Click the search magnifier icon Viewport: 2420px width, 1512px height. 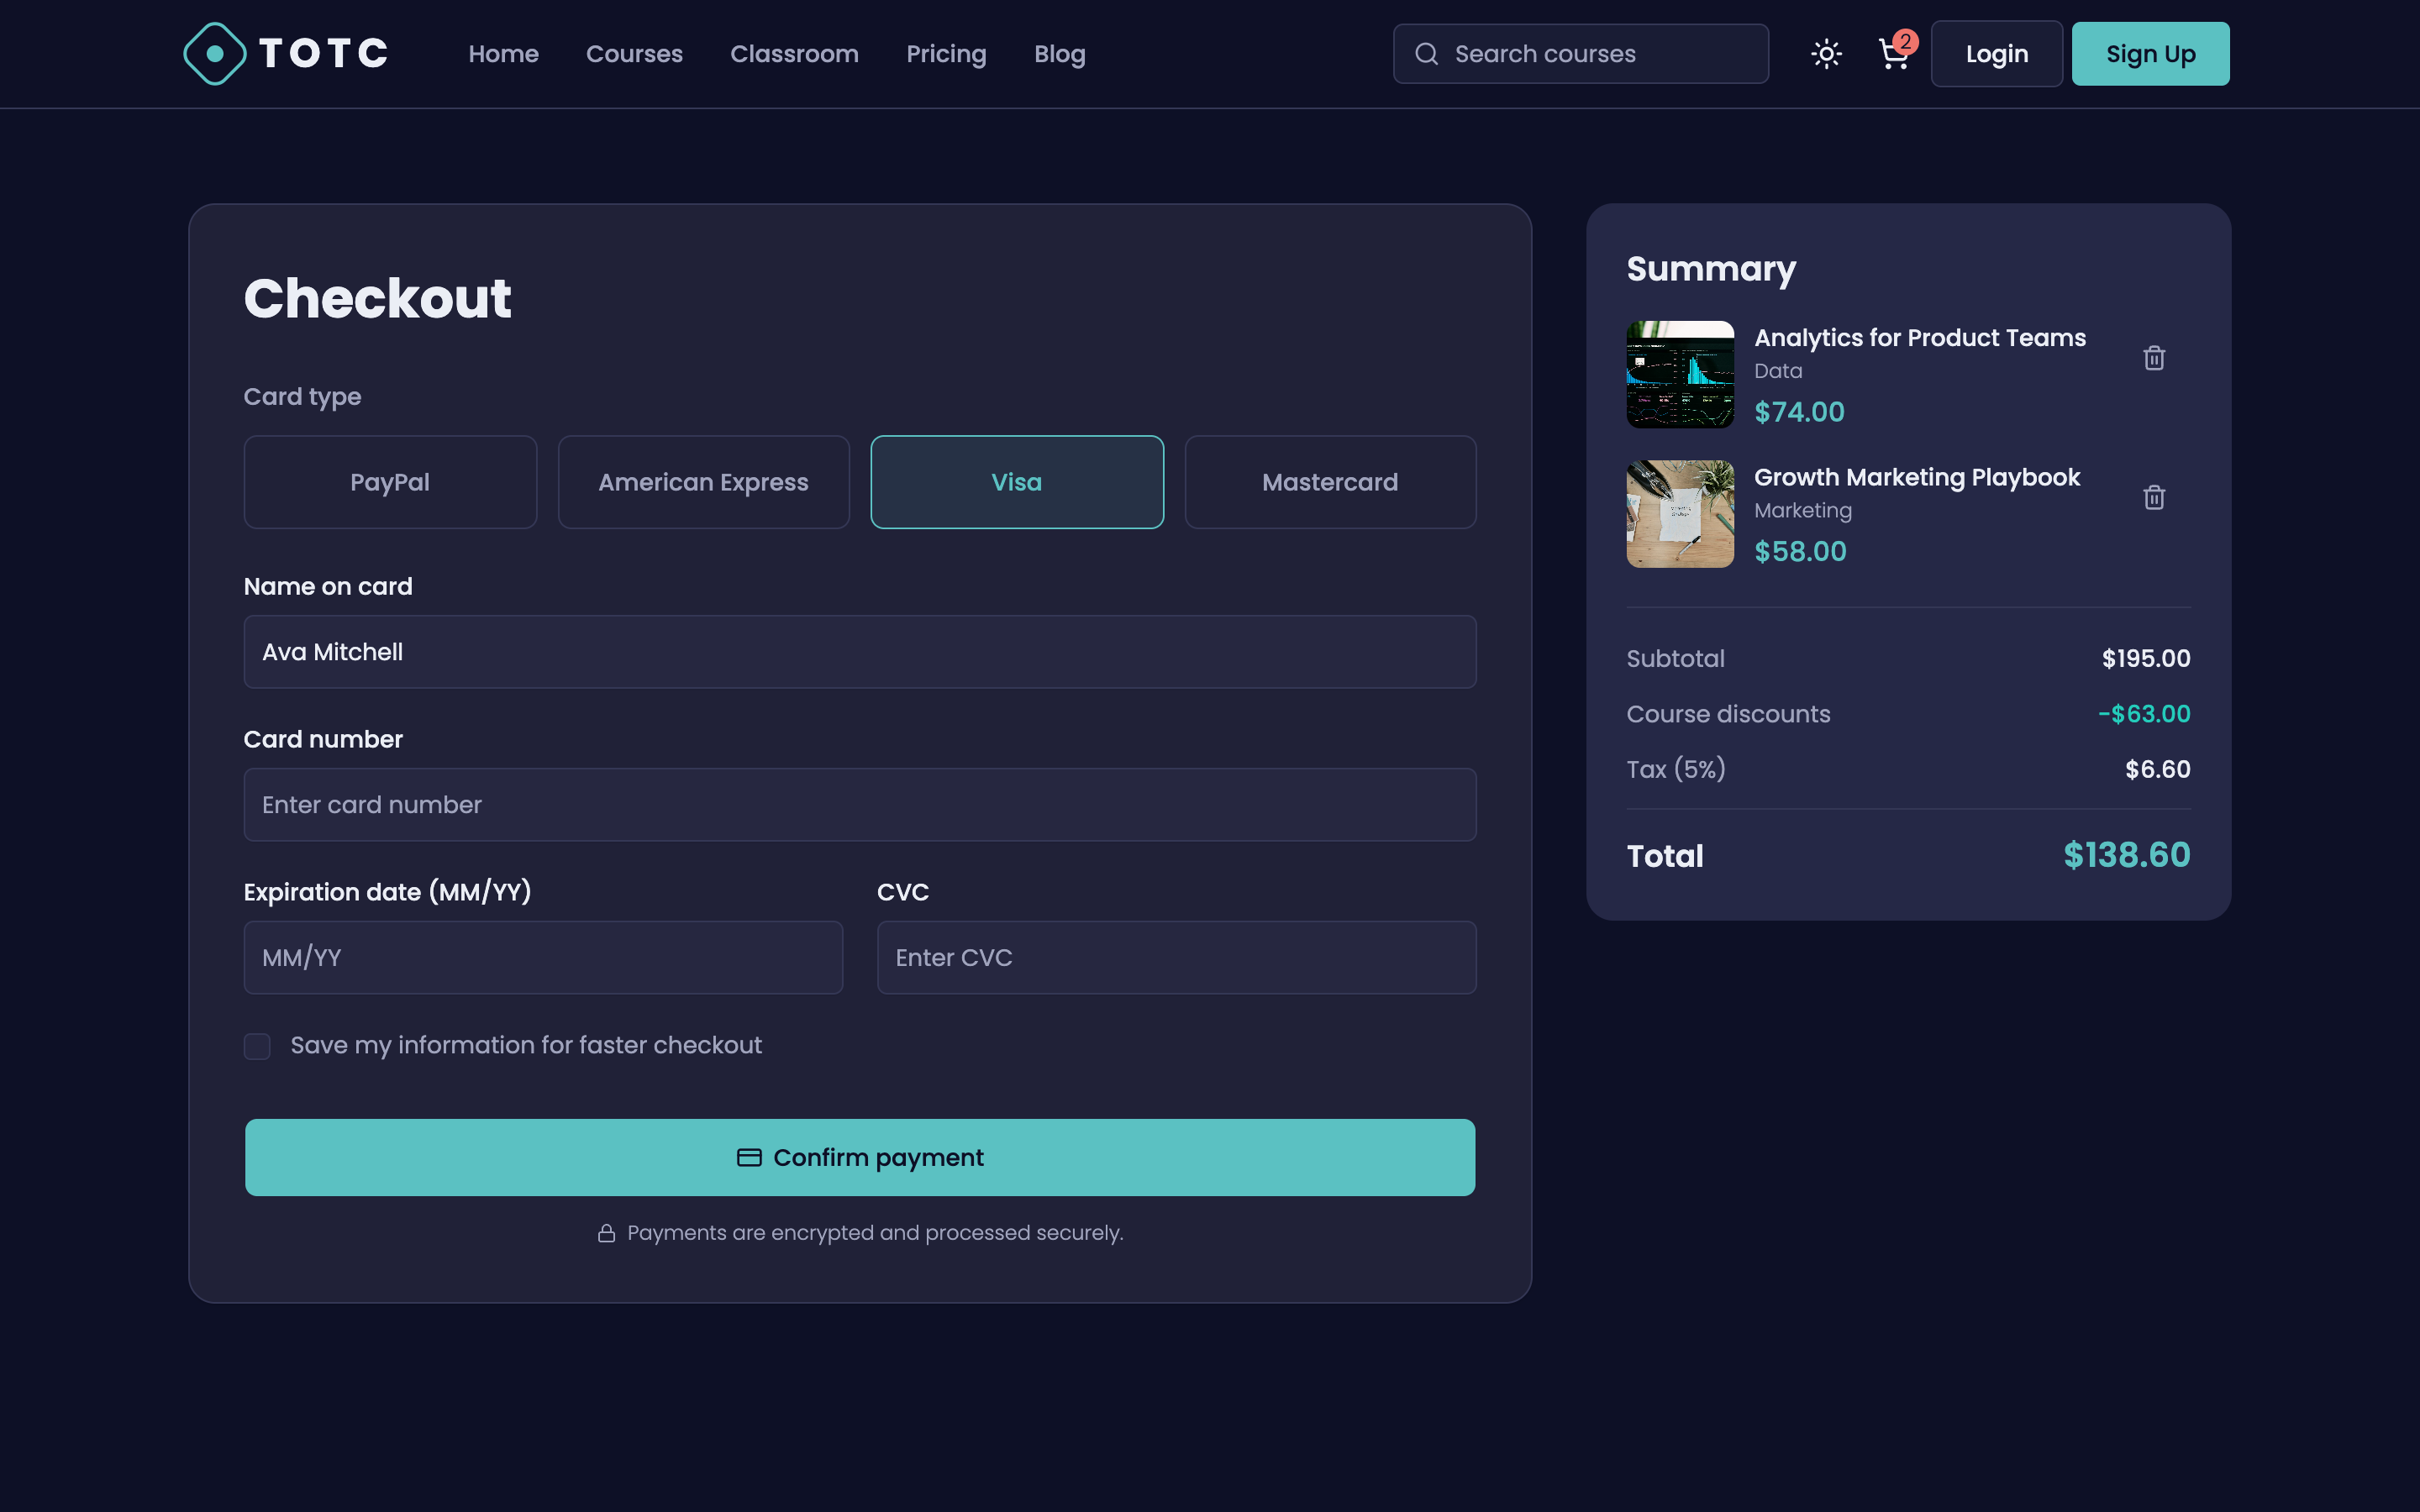pos(1426,54)
